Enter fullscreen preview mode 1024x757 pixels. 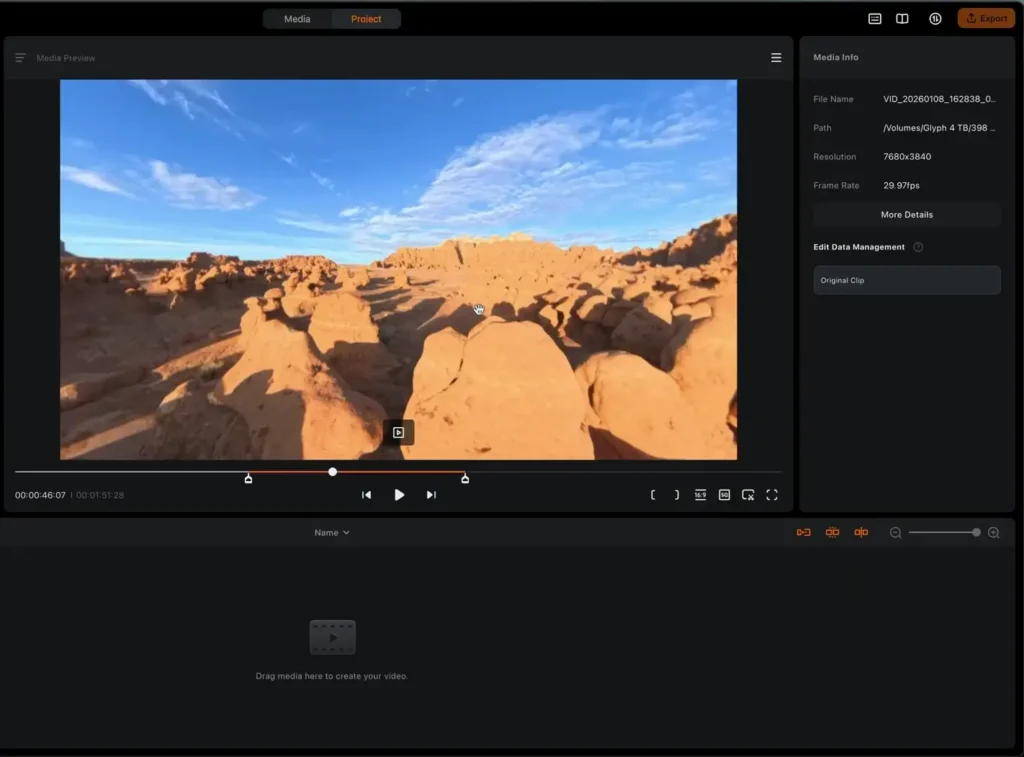(x=772, y=495)
